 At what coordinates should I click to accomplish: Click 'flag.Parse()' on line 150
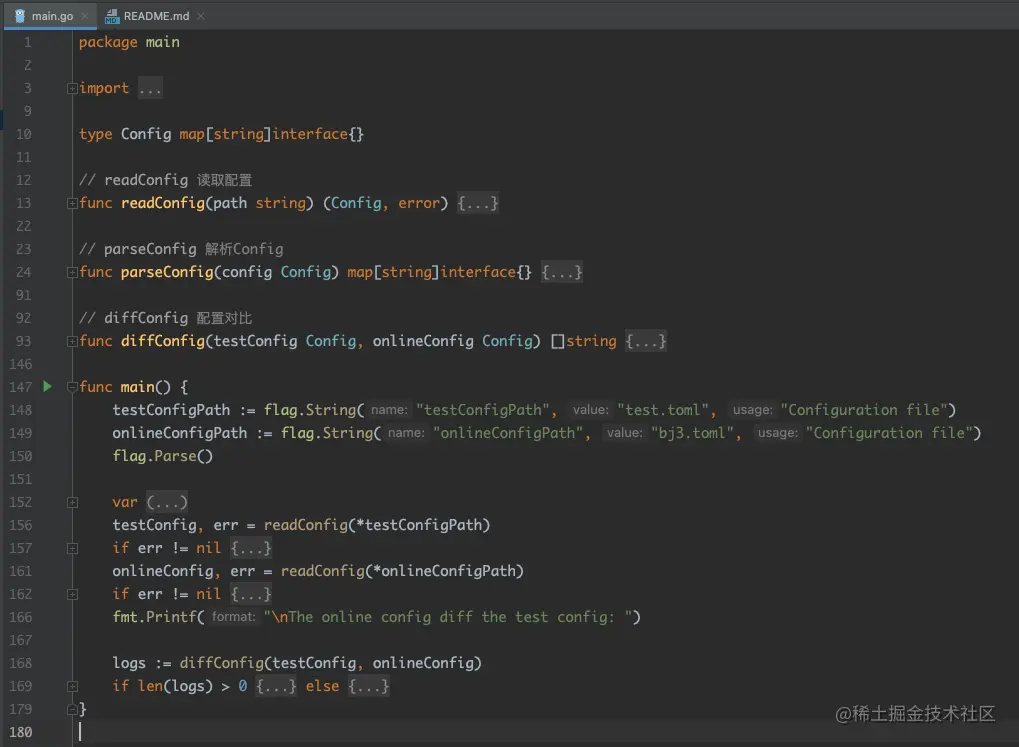[162, 456]
